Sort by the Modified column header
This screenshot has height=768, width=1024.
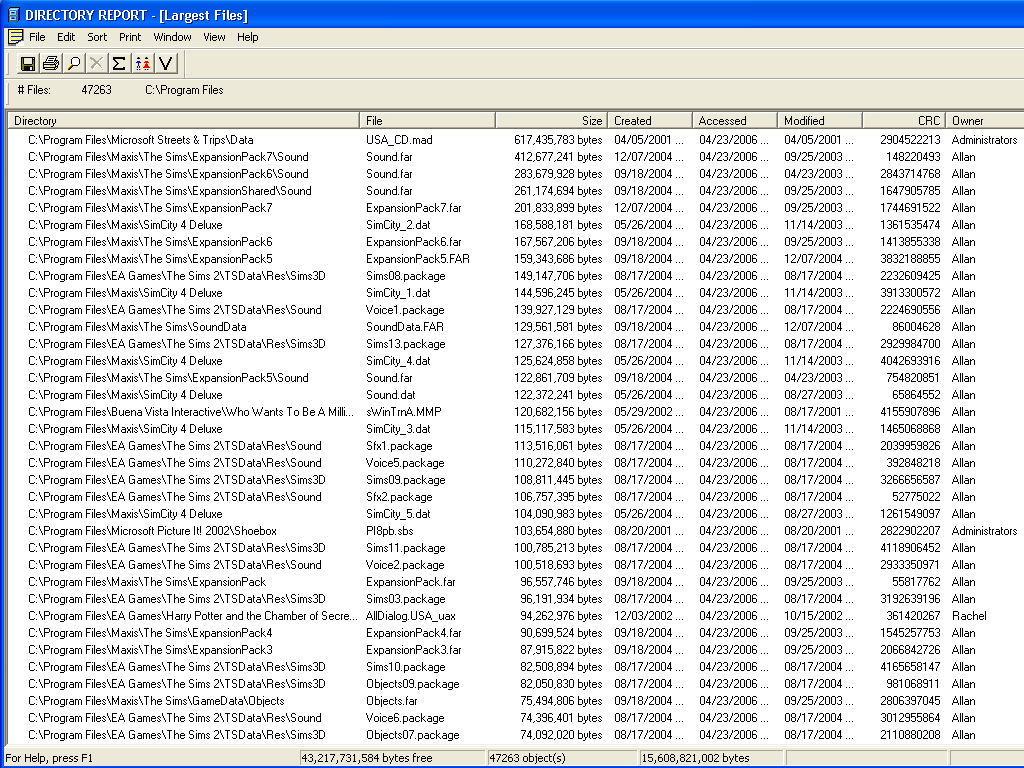(820, 121)
